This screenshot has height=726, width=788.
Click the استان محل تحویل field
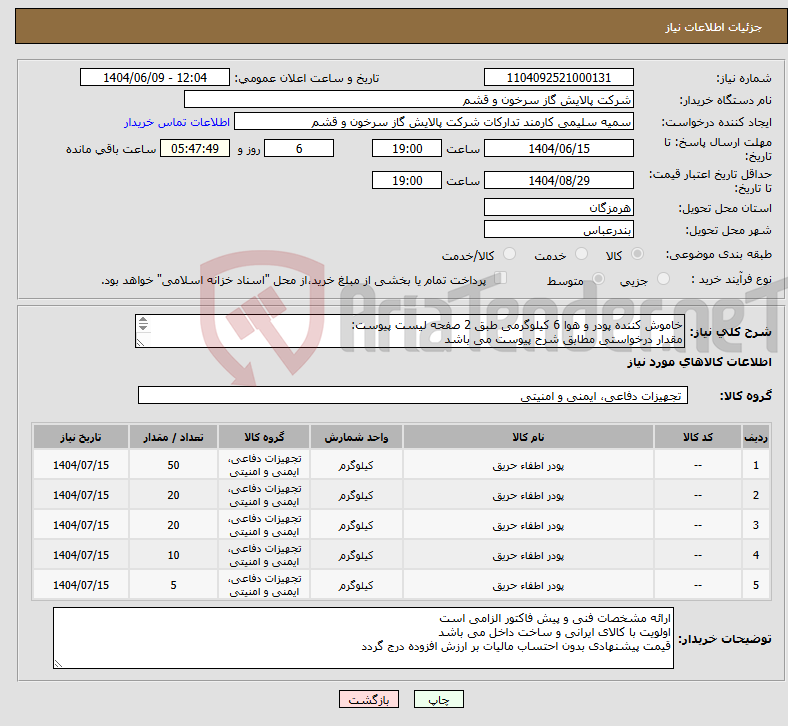(558, 207)
